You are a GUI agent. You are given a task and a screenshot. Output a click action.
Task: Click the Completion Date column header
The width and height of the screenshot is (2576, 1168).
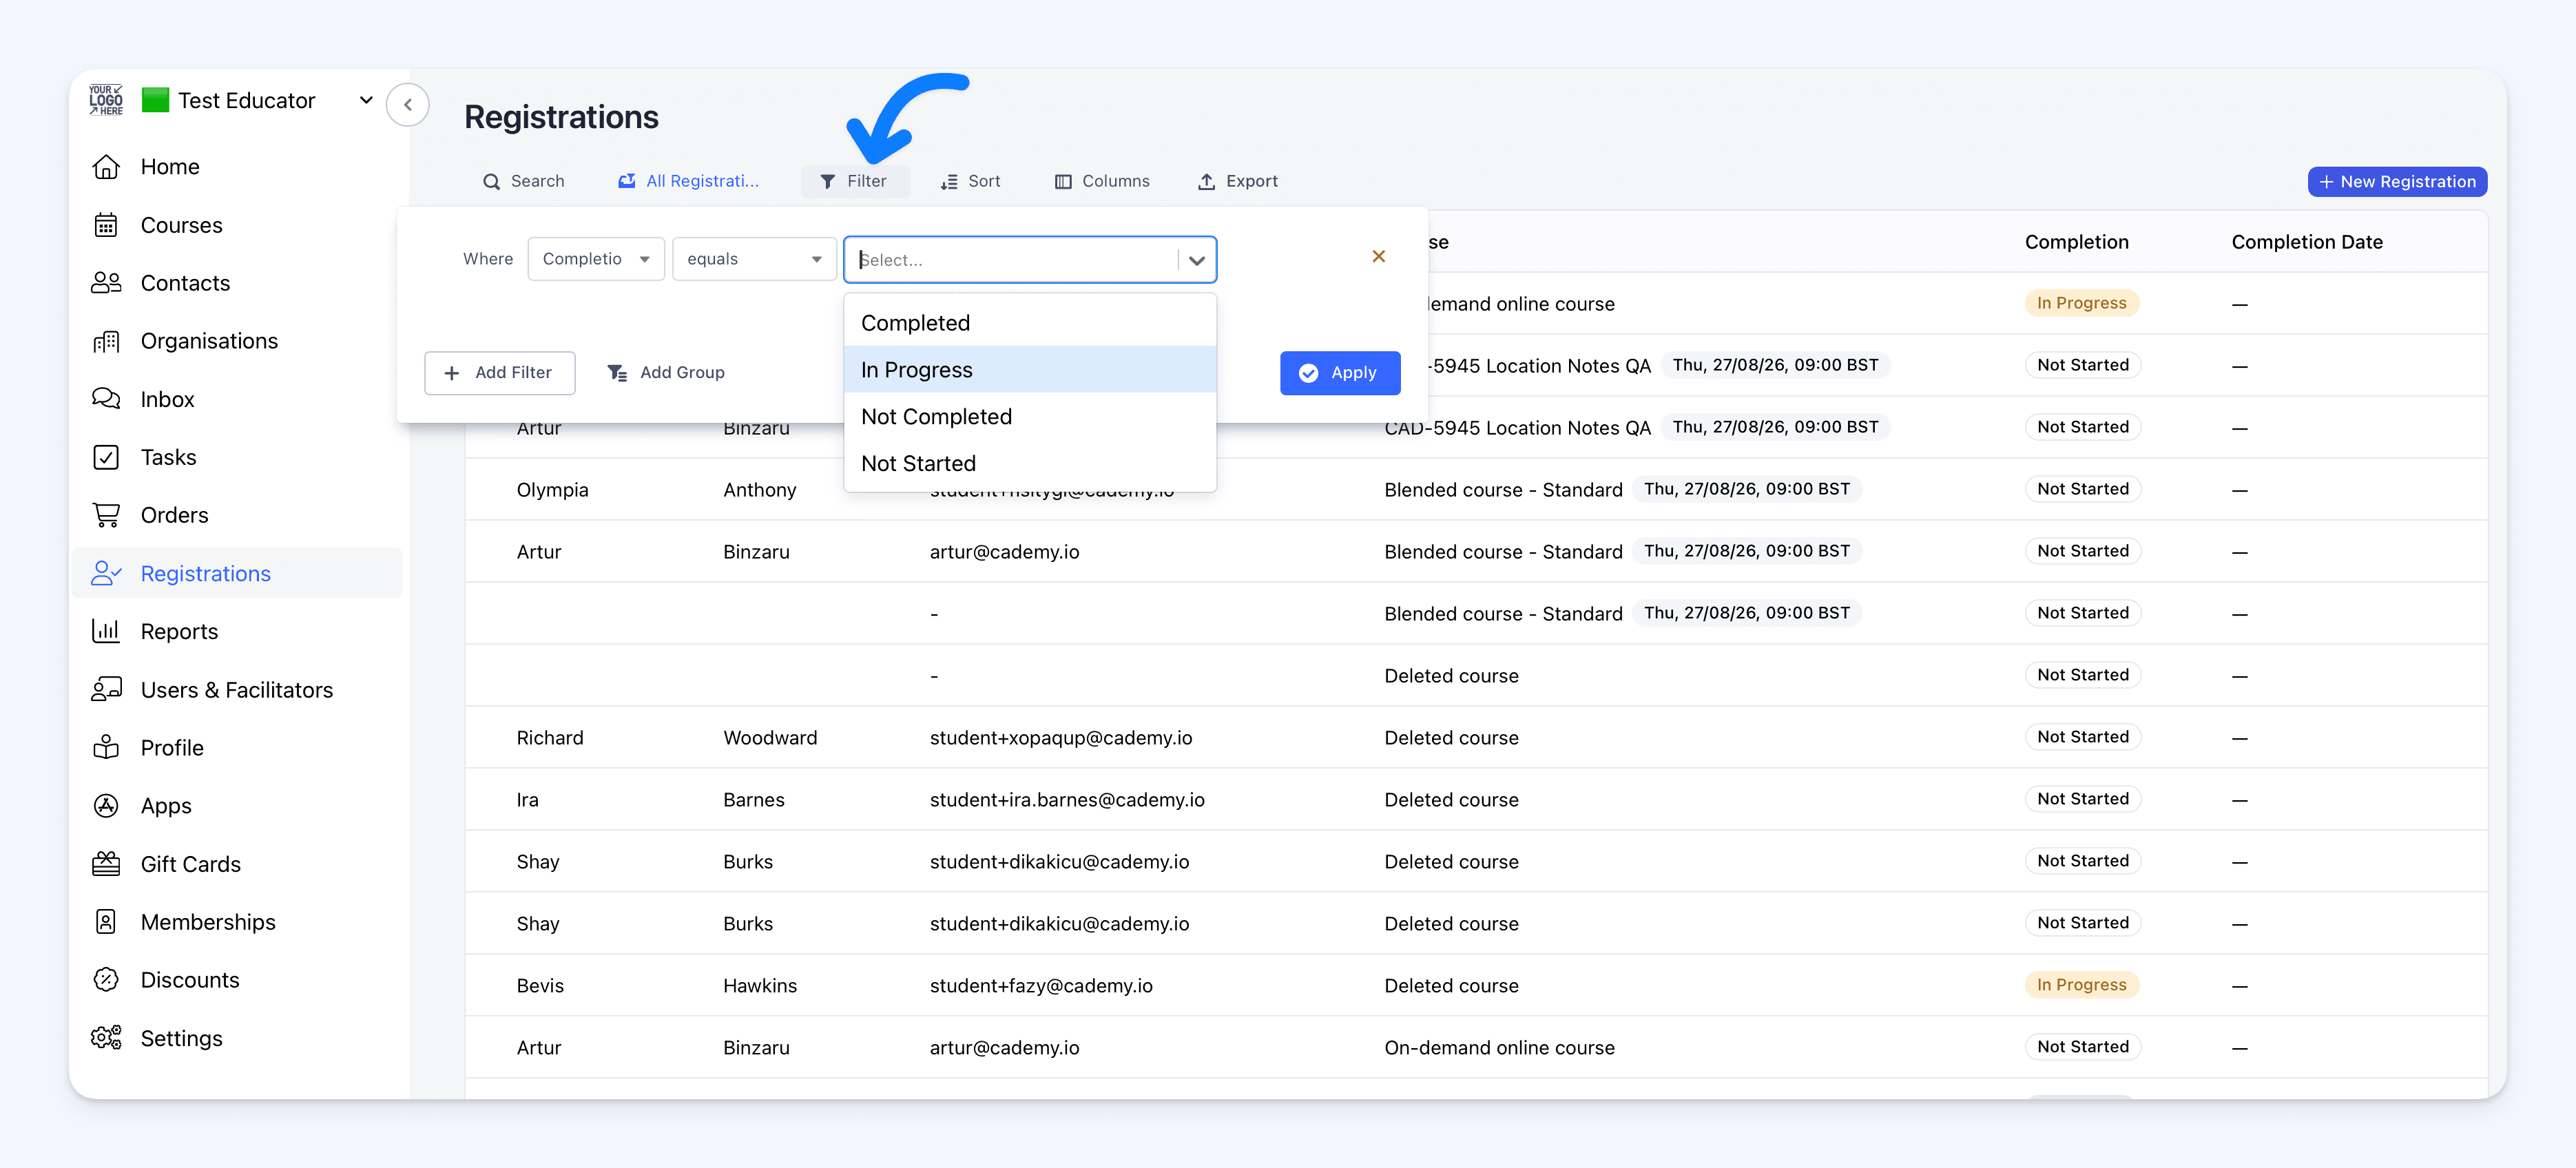[2306, 242]
